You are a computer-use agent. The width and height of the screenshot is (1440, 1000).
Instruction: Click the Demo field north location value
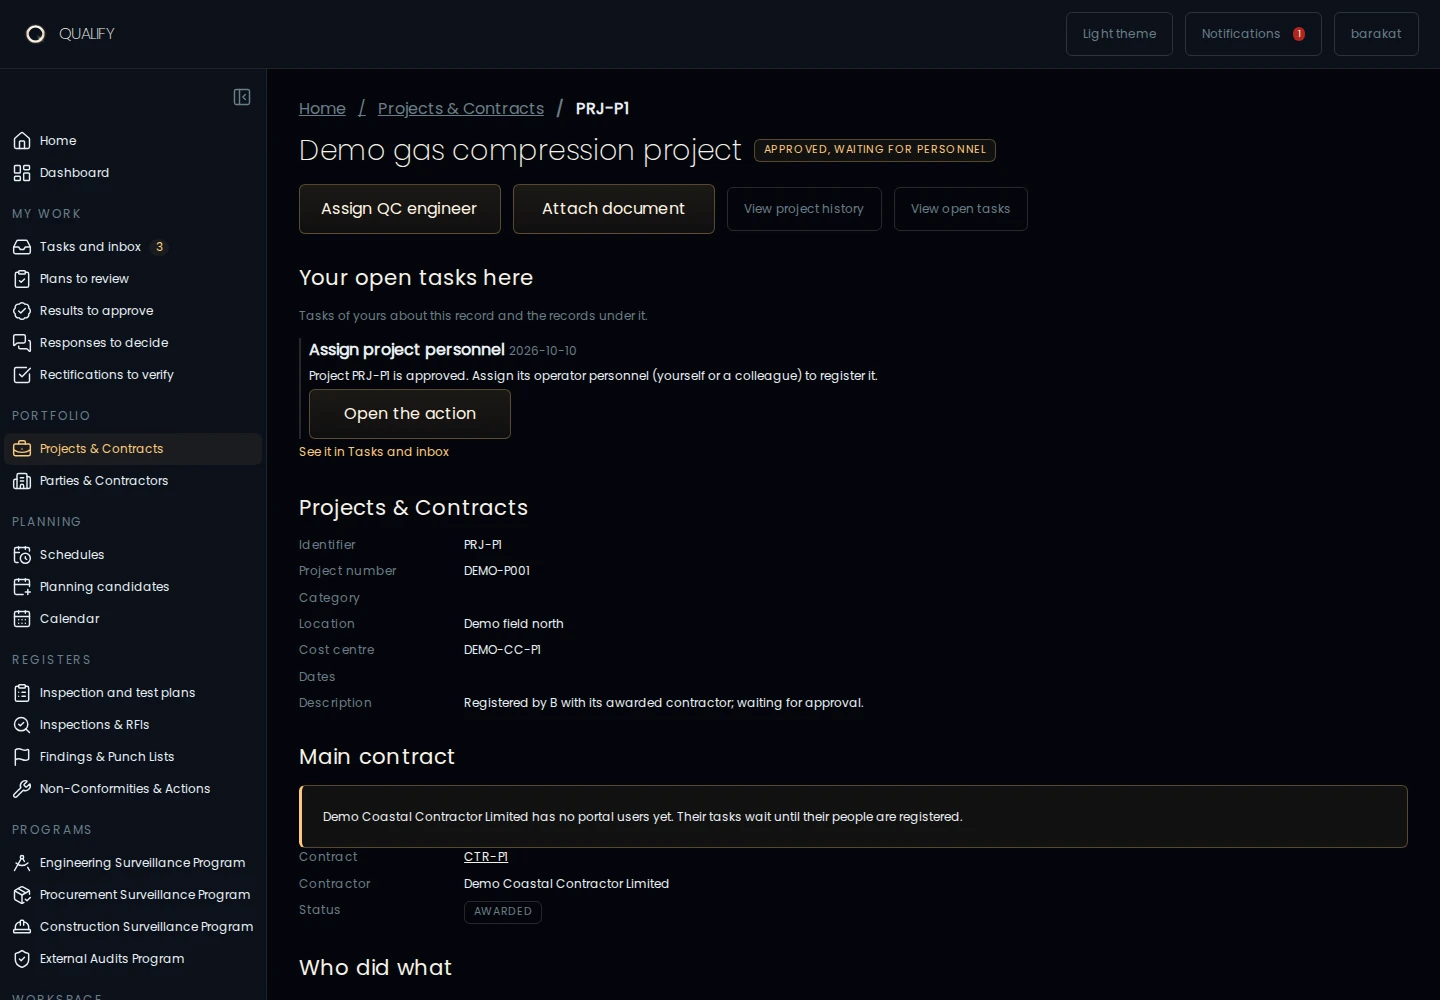tap(514, 624)
